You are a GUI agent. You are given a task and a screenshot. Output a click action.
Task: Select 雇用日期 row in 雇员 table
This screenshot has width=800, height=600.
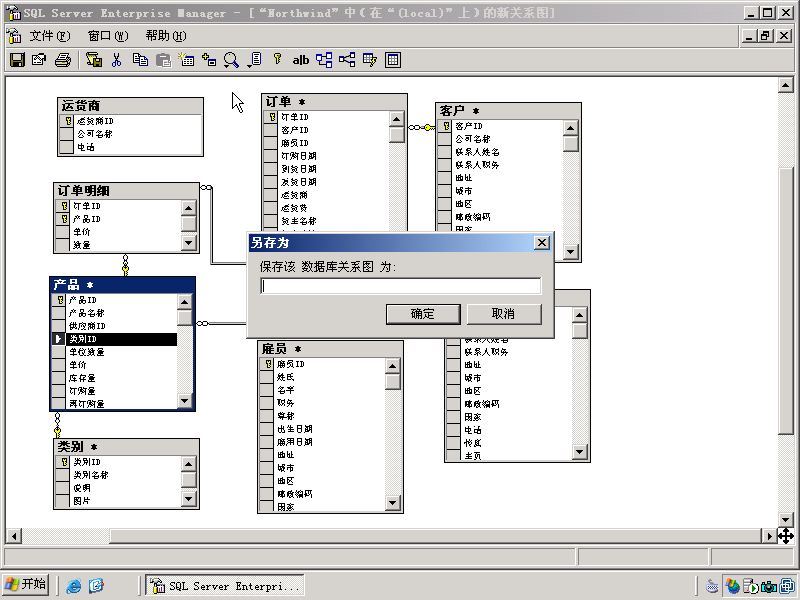point(322,442)
